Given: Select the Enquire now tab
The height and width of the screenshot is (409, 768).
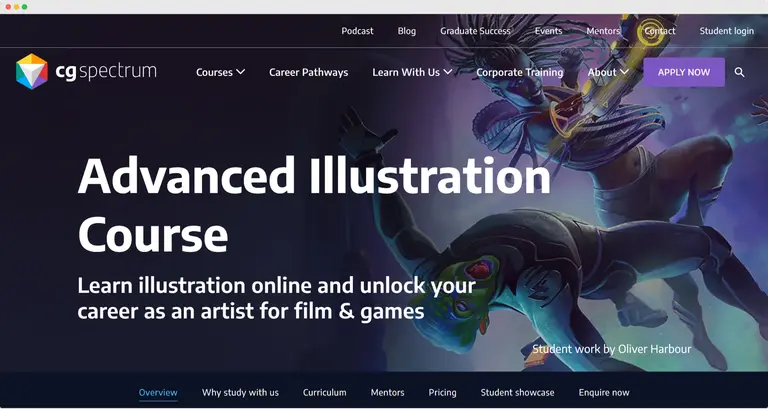Looking at the screenshot, I should [x=604, y=392].
